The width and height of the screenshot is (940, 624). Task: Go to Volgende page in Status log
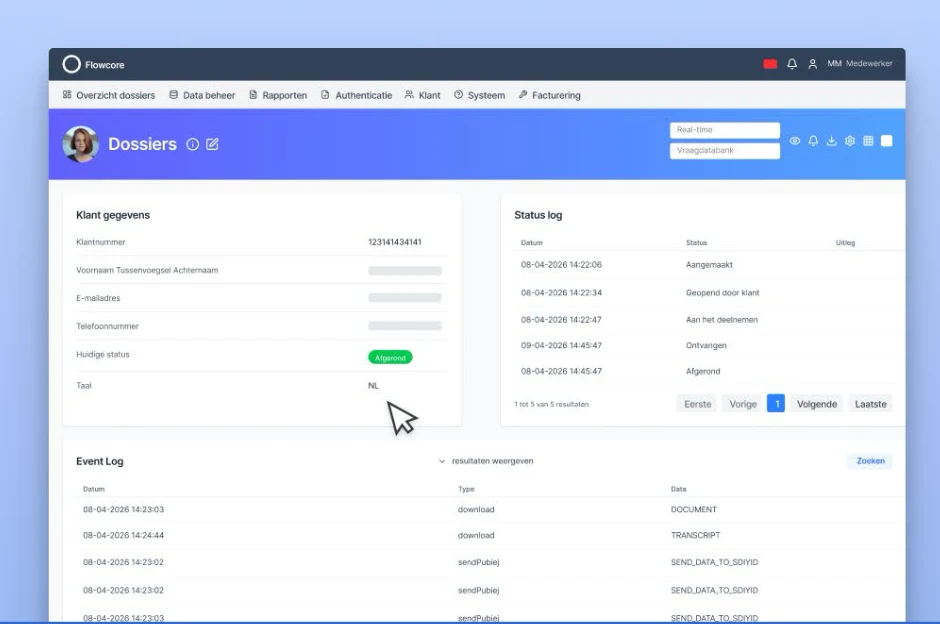point(817,404)
